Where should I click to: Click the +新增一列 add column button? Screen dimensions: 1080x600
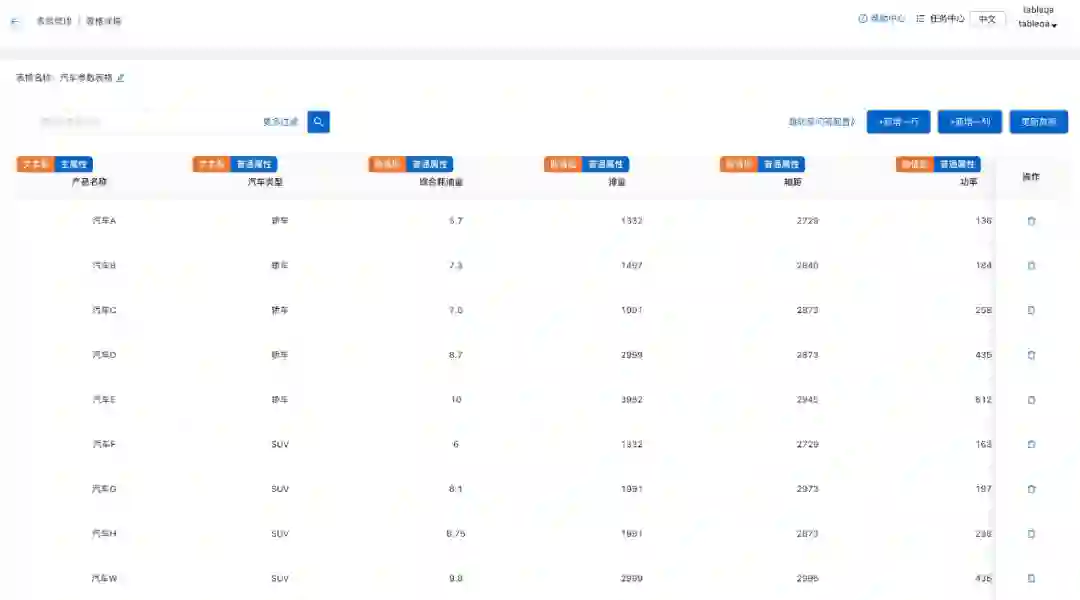point(970,122)
